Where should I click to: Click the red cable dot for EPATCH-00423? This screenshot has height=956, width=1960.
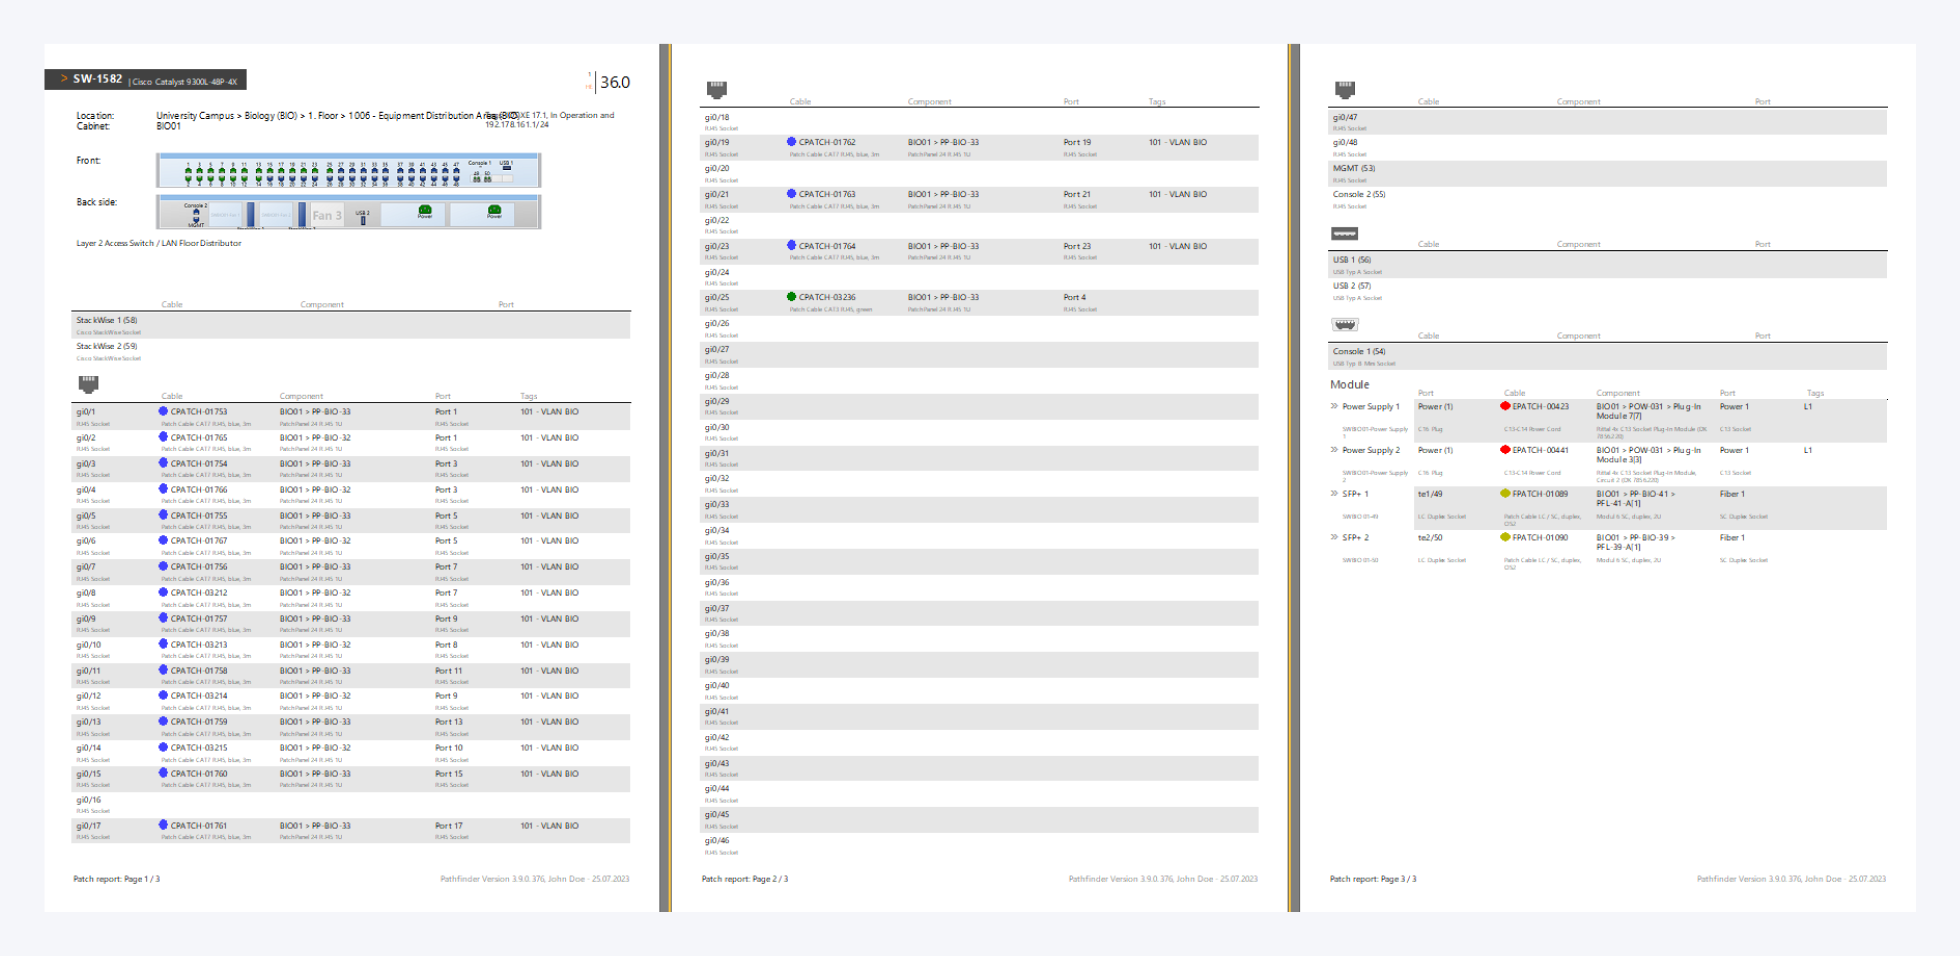(1505, 407)
